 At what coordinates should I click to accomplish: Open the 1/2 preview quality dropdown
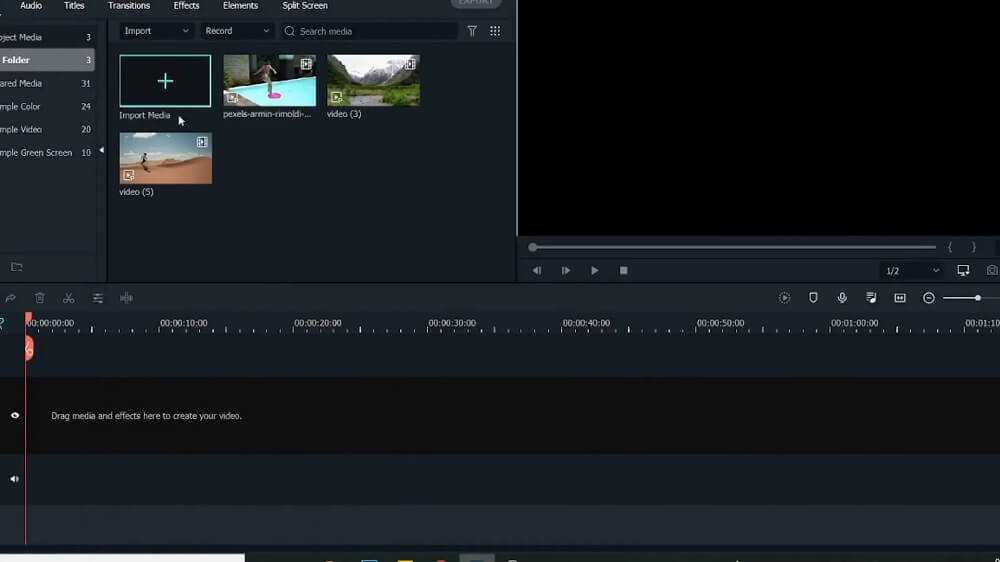pyautogui.click(x=912, y=271)
